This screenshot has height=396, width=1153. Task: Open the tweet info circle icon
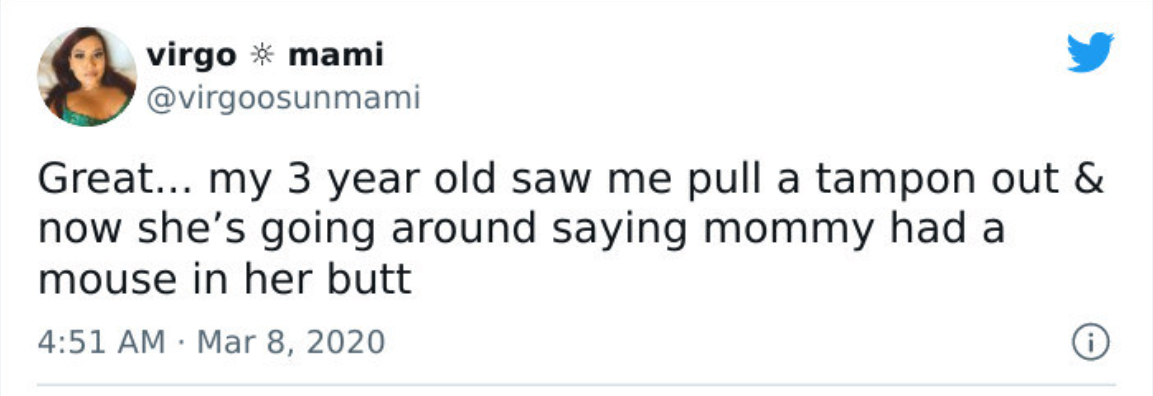click(1090, 343)
